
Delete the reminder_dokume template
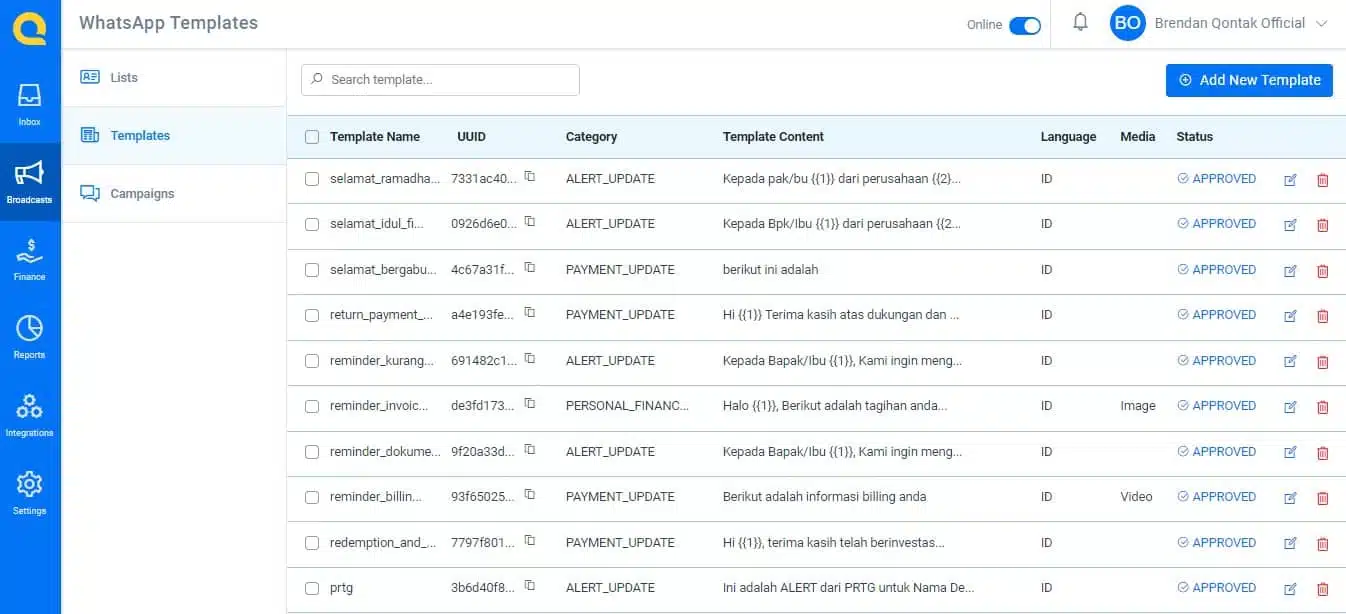[x=1323, y=453]
